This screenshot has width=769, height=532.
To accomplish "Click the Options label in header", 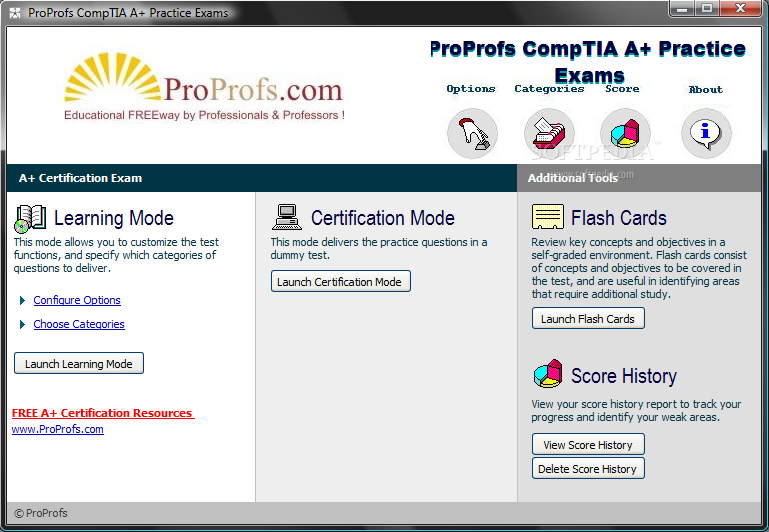I will [x=471, y=89].
